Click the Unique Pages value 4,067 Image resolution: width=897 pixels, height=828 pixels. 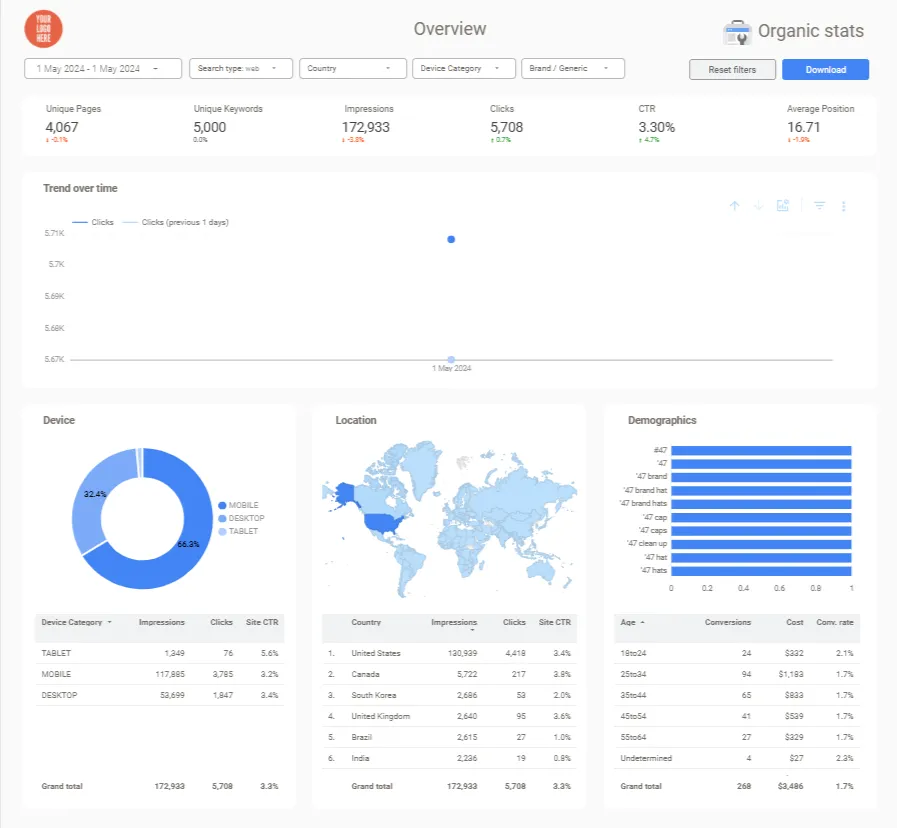click(x=62, y=127)
